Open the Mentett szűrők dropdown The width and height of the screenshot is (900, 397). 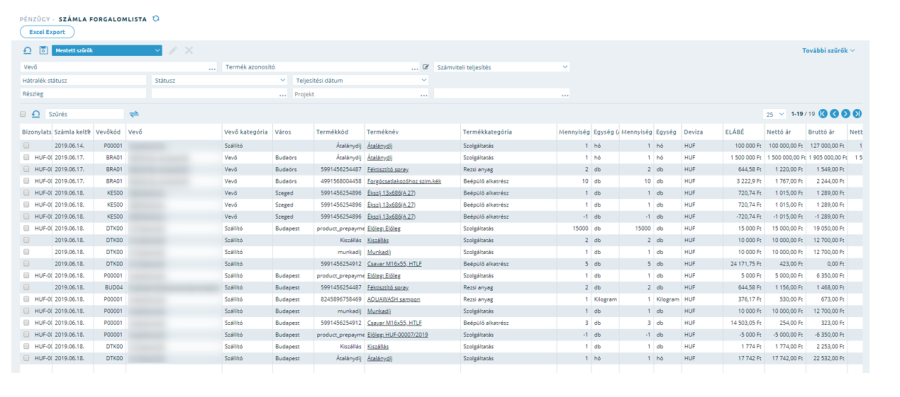point(107,50)
